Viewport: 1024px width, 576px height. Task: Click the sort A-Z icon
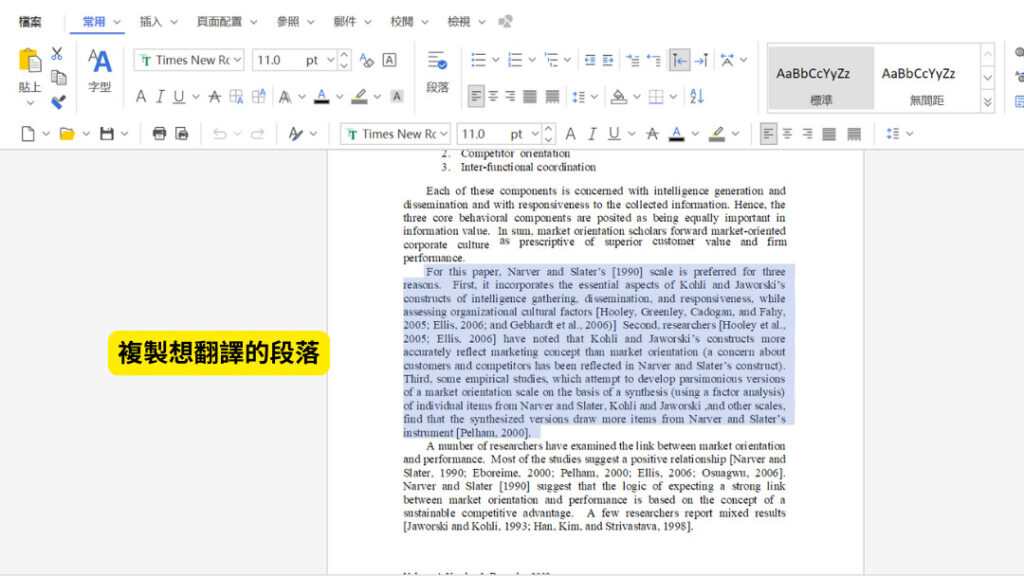(696, 97)
